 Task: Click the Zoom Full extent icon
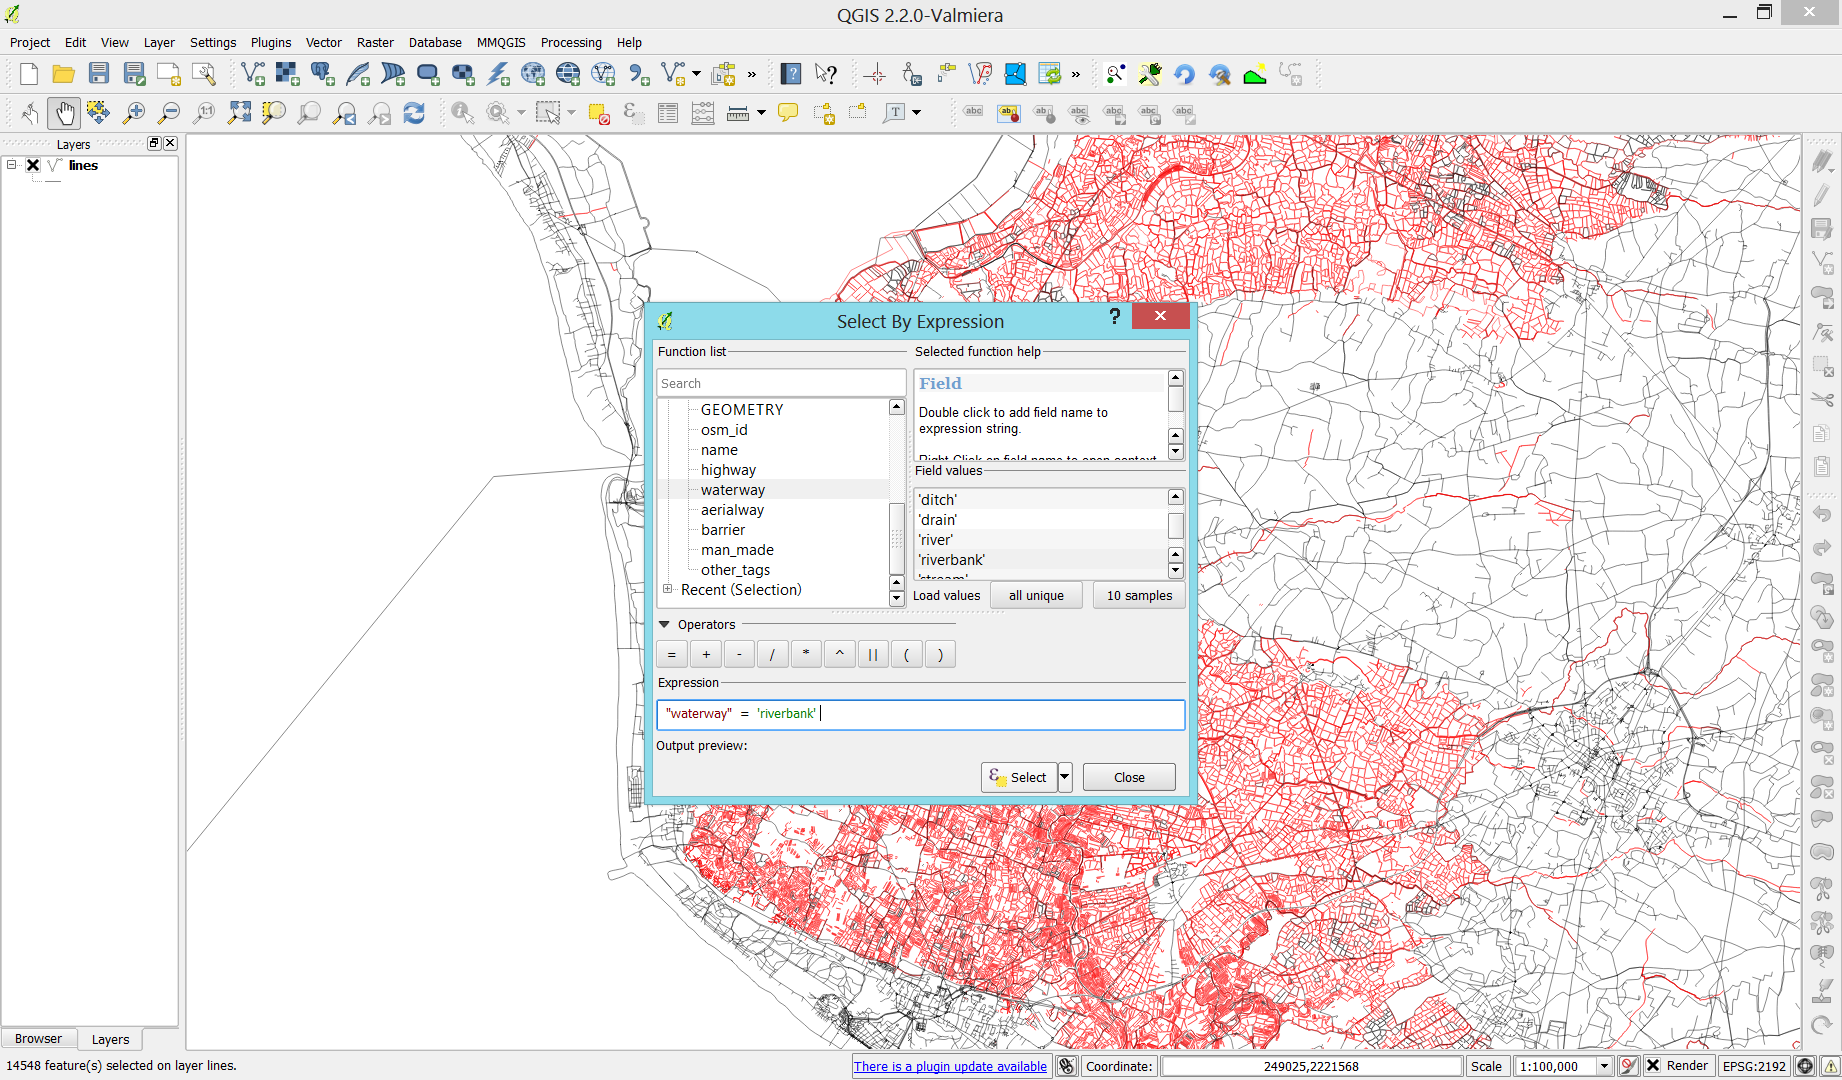click(239, 114)
